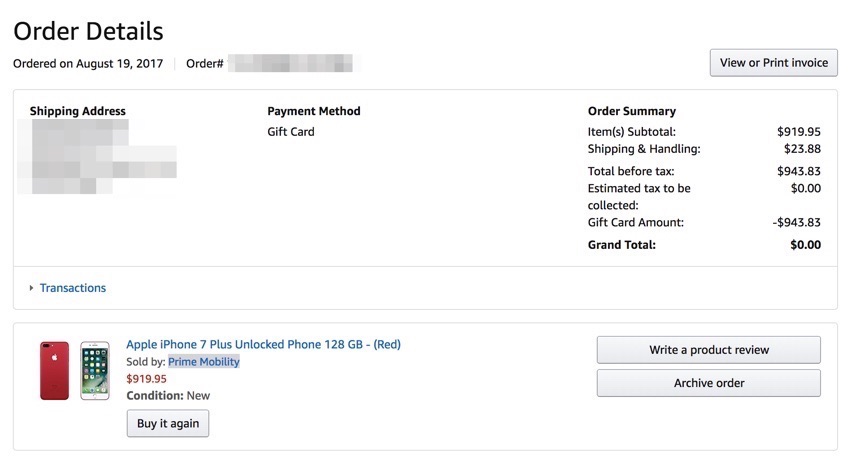
Task: Click the Condition: New label
Action: click(168, 395)
